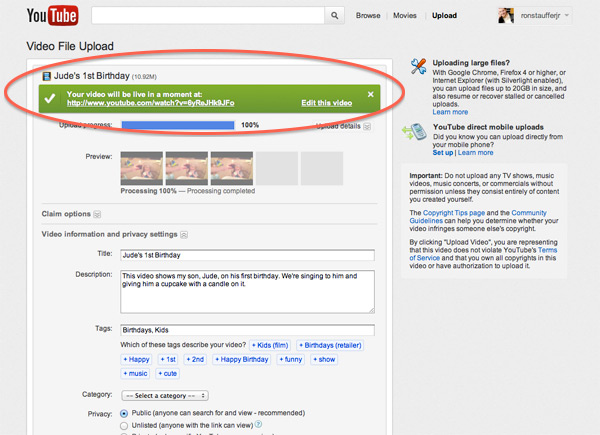Viewport: 600px width, 435px height.
Task: Expand the Claim options section
Action: click(x=97, y=214)
